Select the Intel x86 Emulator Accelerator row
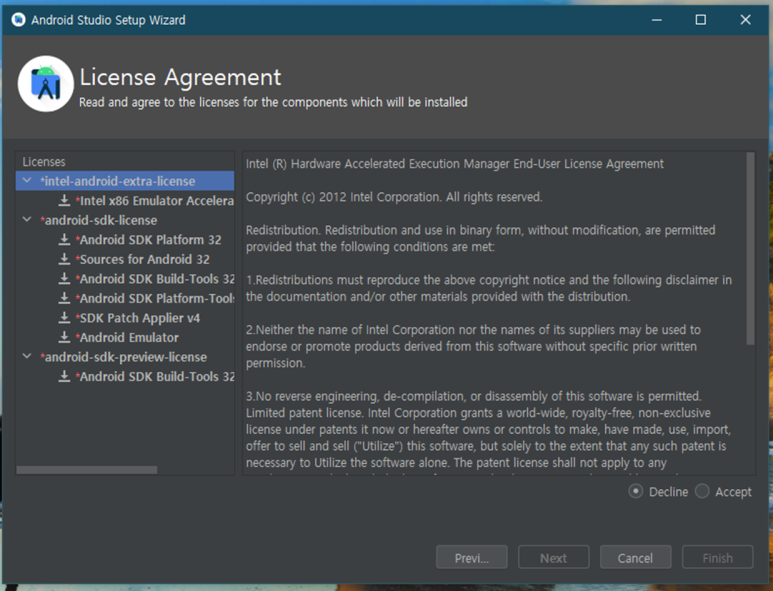The width and height of the screenshot is (773, 591). [125, 201]
